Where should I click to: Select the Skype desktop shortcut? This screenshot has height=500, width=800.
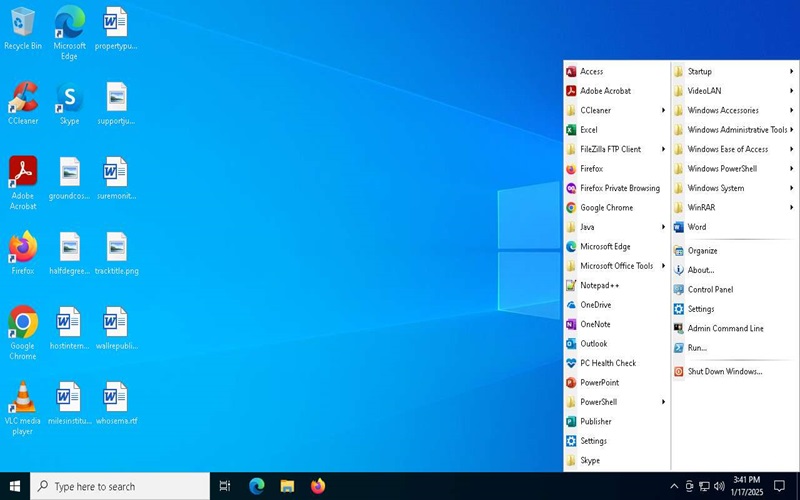[69, 104]
